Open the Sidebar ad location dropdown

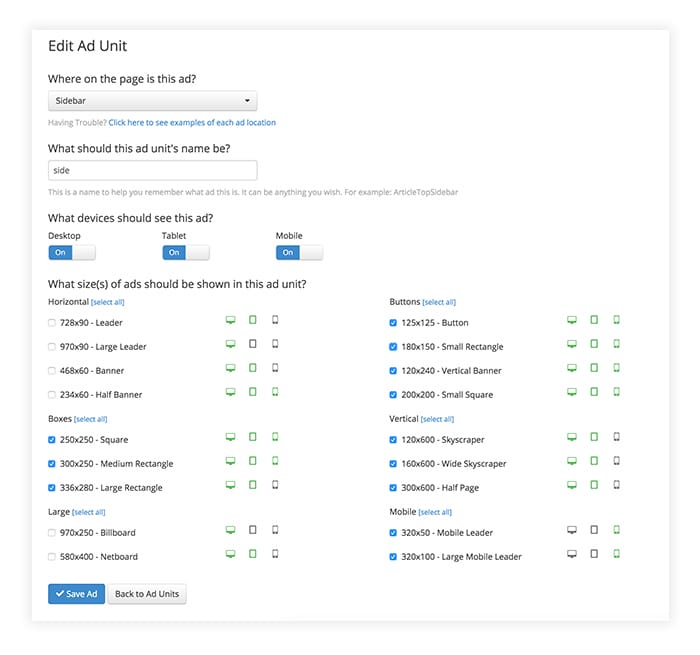click(152, 101)
